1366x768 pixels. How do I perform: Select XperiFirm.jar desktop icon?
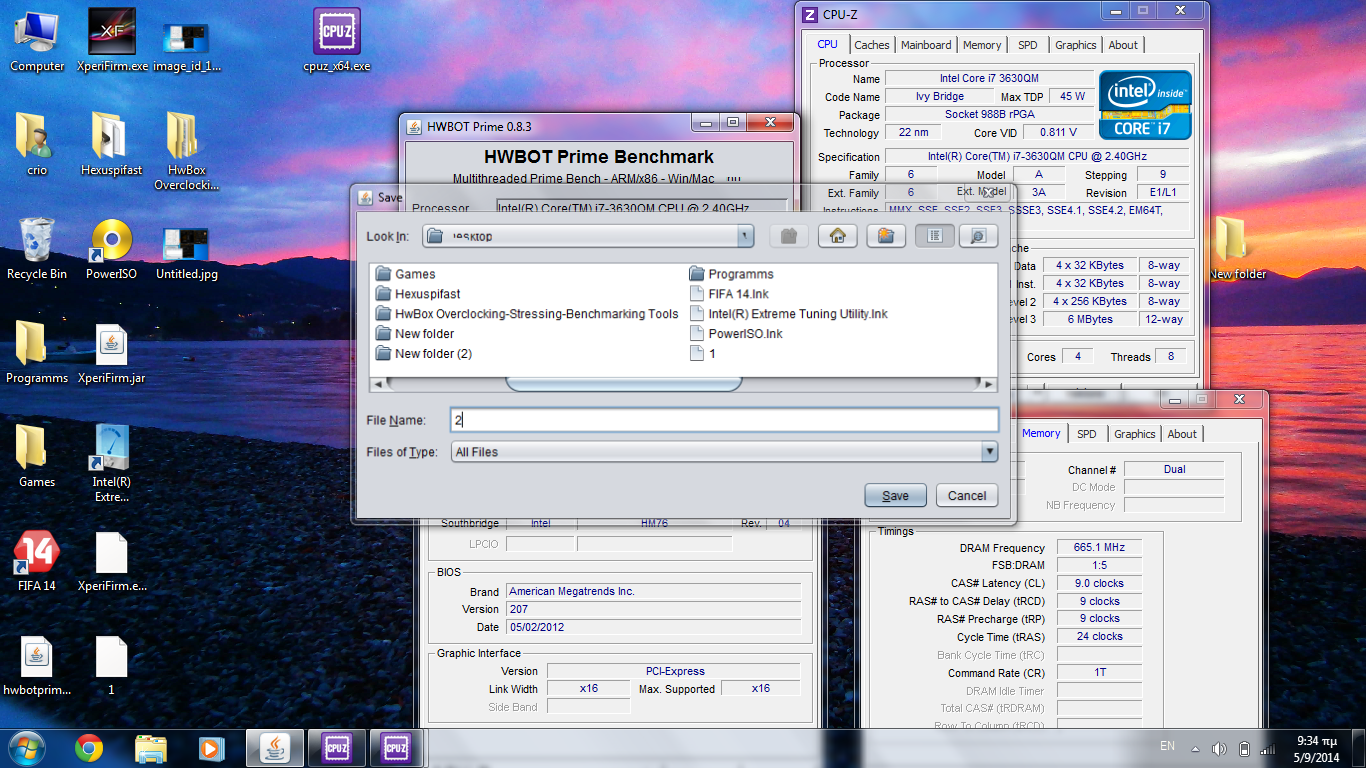[x=112, y=352]
